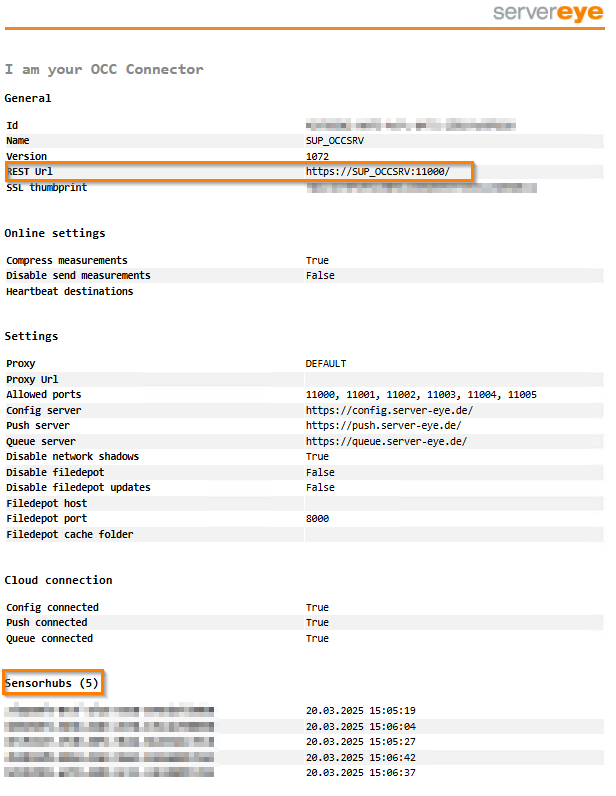
Task: Select the Config connected value True
Action: (x=317, y=607)
